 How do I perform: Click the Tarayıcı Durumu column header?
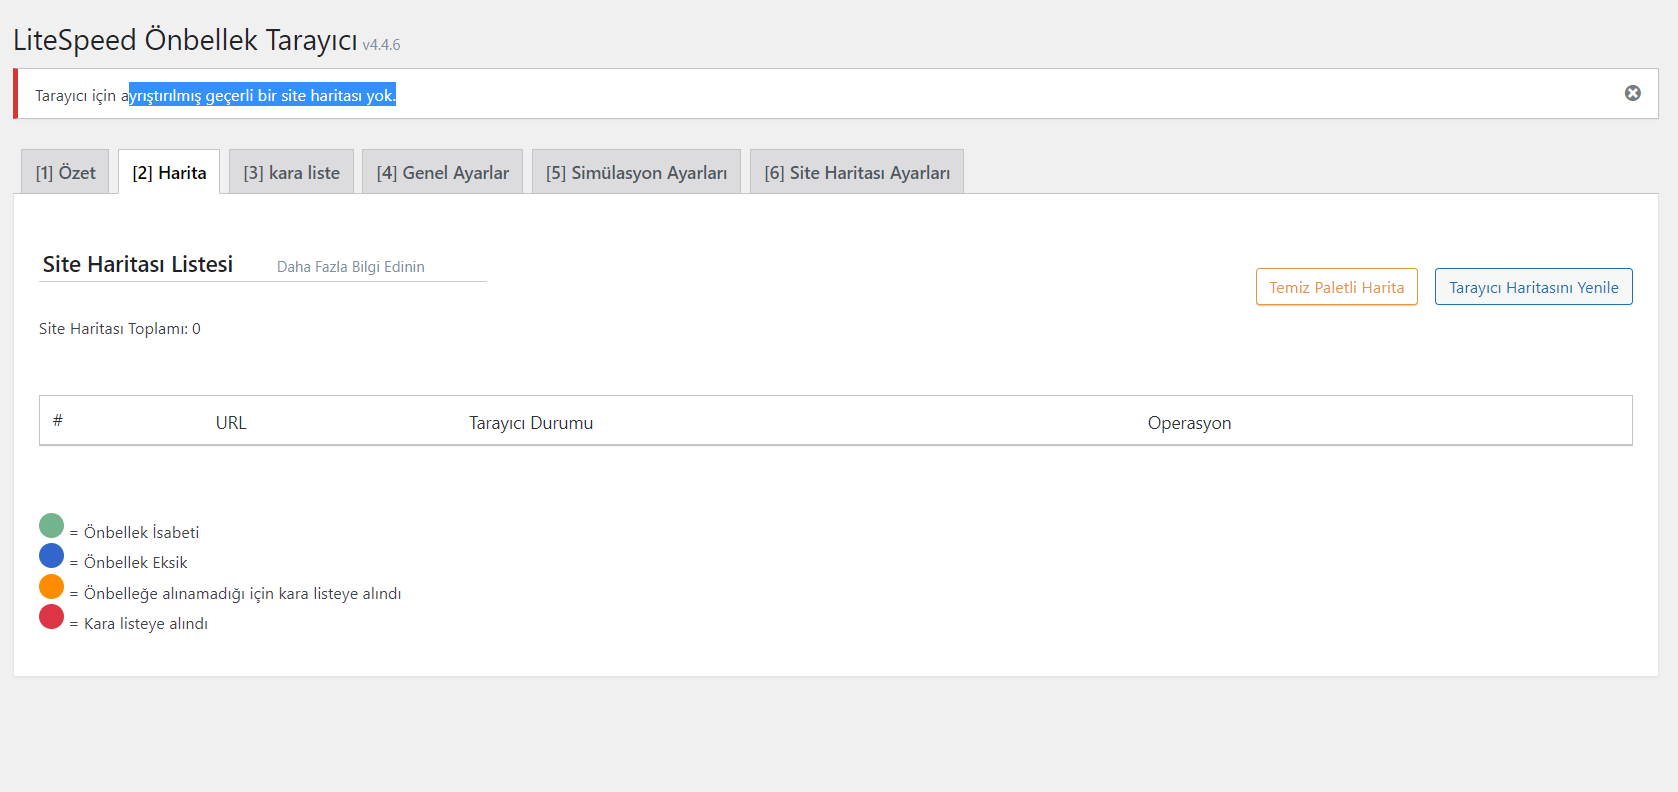pyautogui.click(x=531, y=422)
